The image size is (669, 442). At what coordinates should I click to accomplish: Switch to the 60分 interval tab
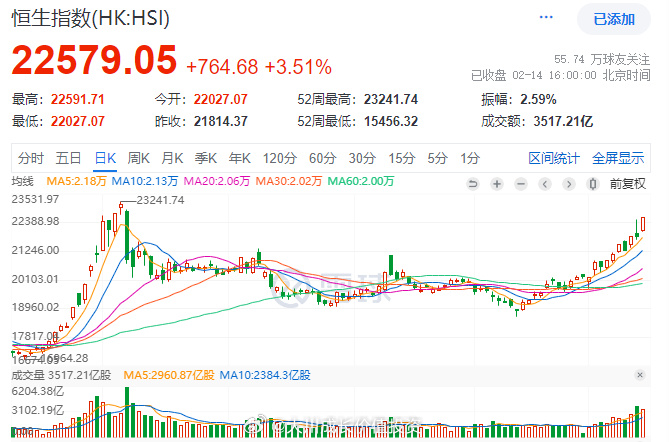click(323, 158)
